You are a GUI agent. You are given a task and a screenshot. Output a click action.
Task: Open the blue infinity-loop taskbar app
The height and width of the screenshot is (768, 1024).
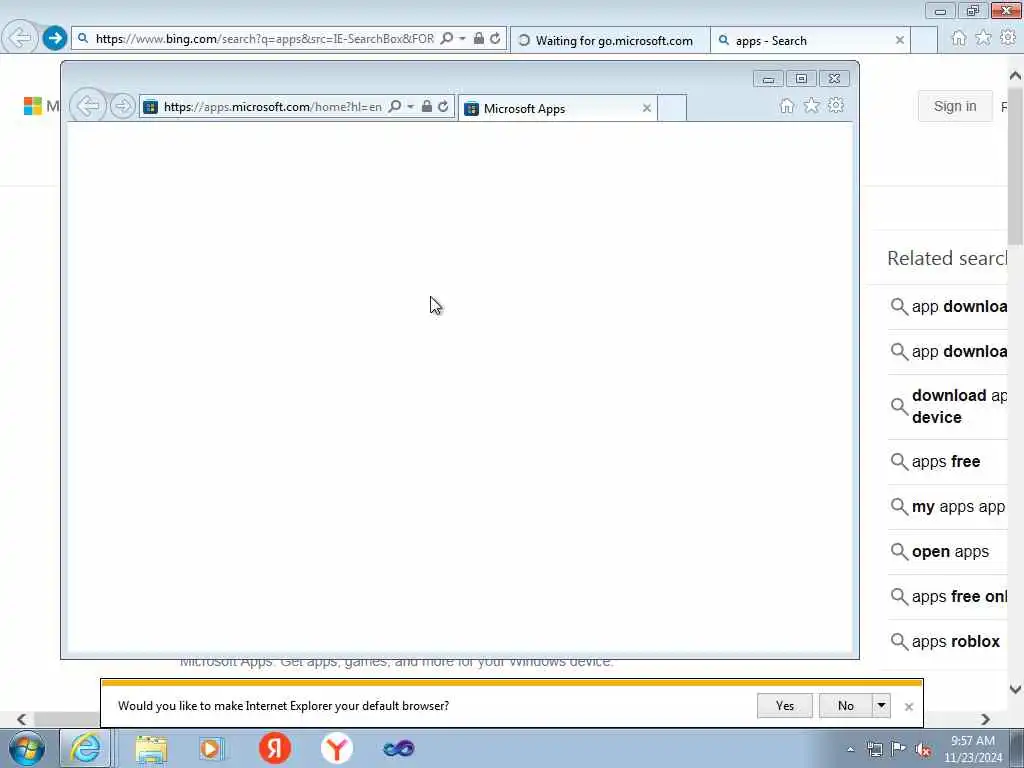(x=398, y=748)
